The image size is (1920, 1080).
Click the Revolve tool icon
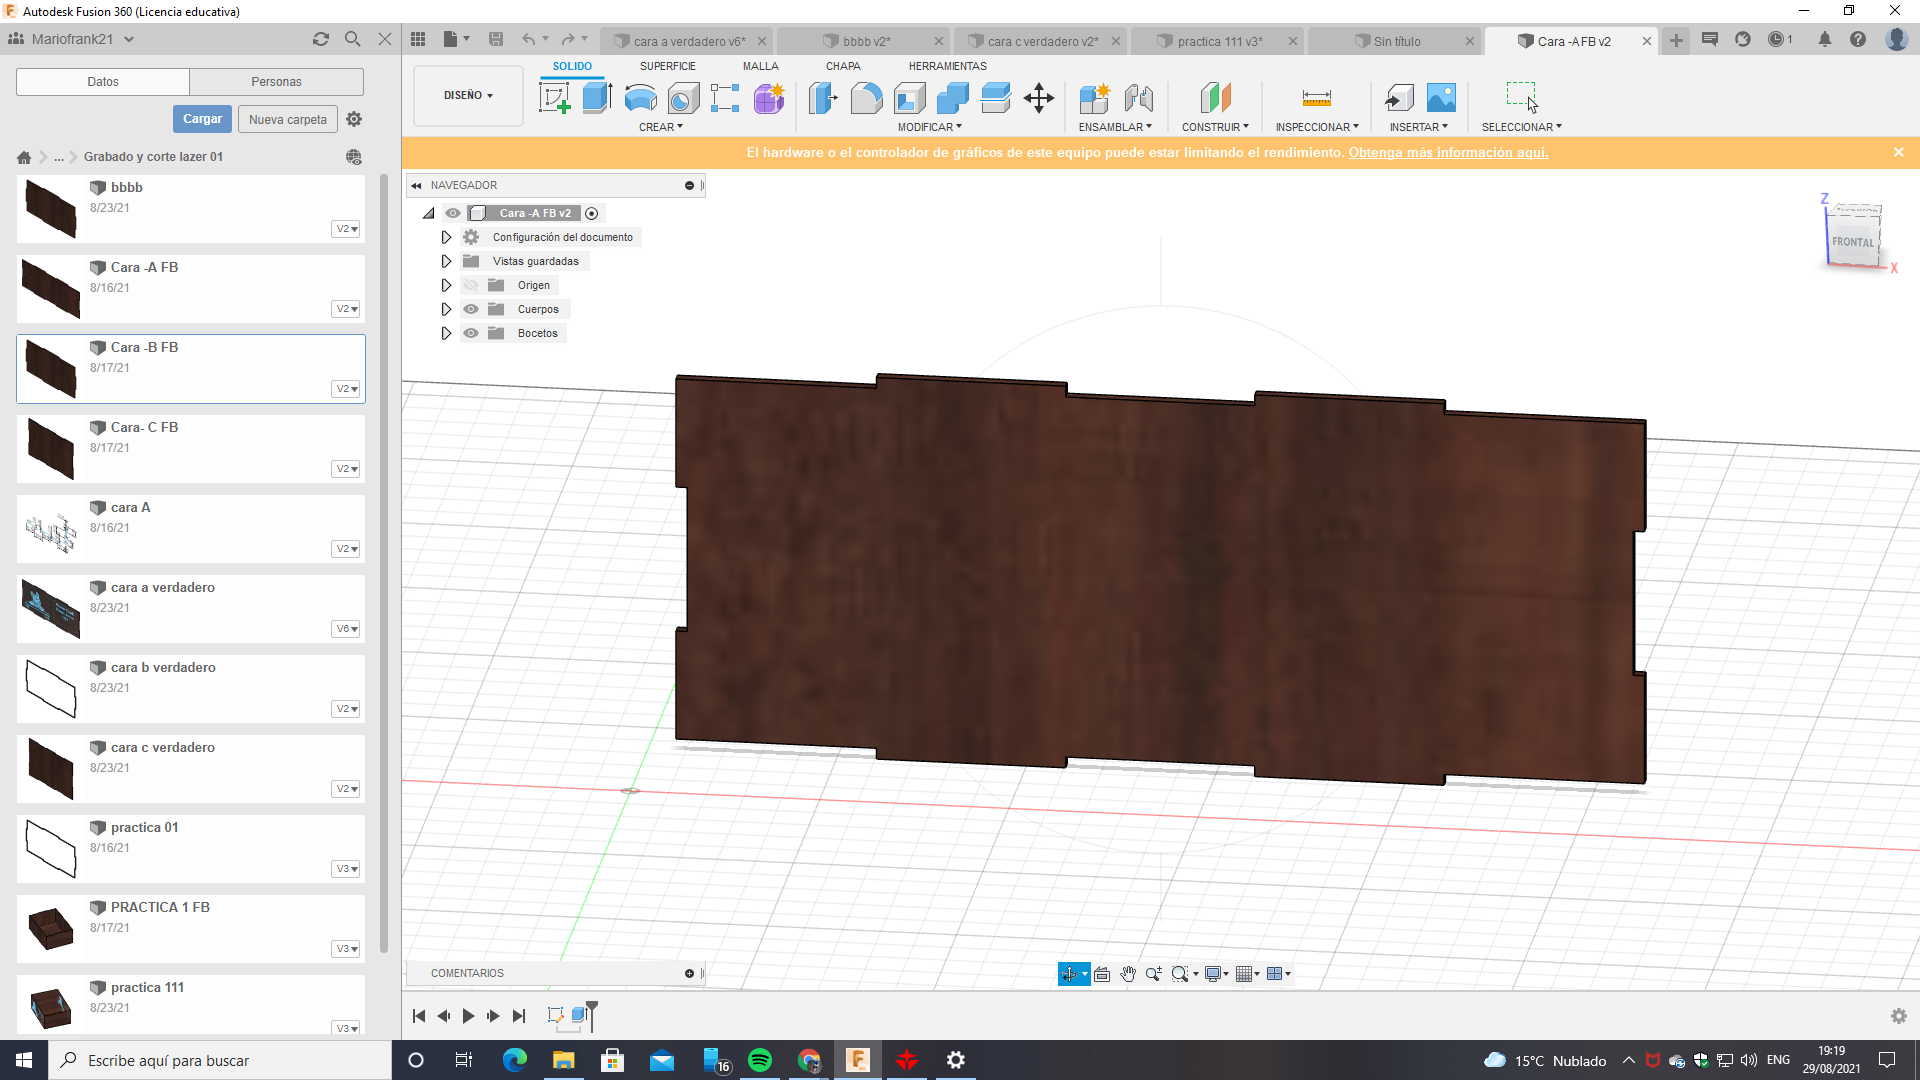[x=640, y=98]
